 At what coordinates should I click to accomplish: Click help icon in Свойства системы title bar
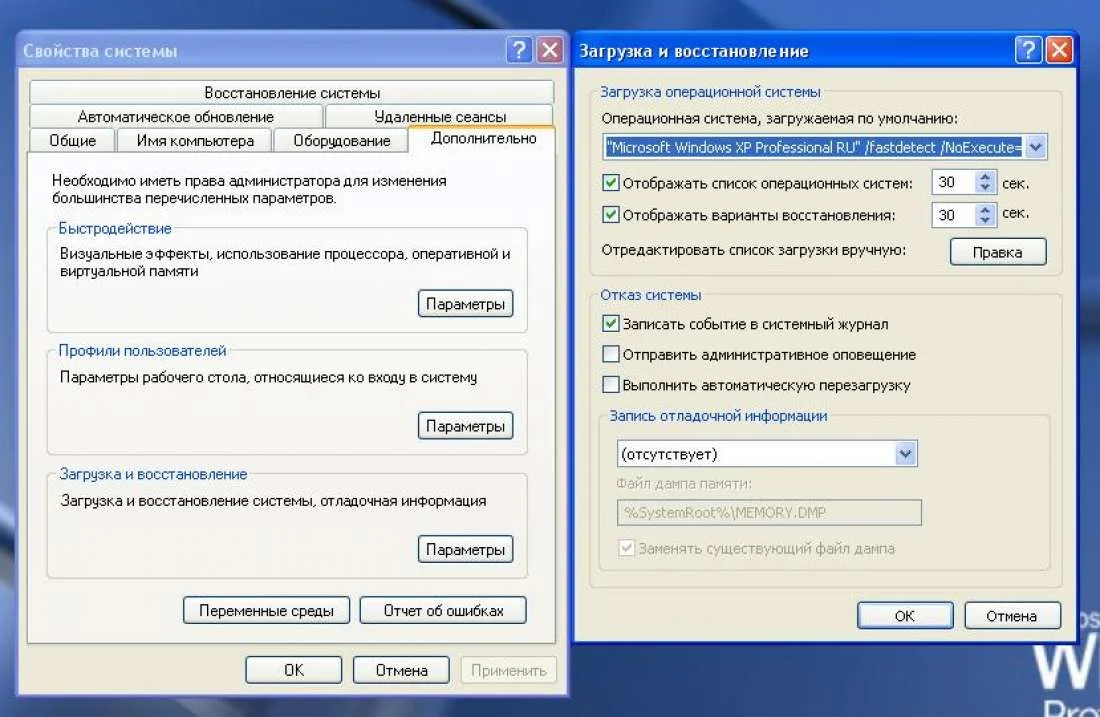tap(518, 51)
